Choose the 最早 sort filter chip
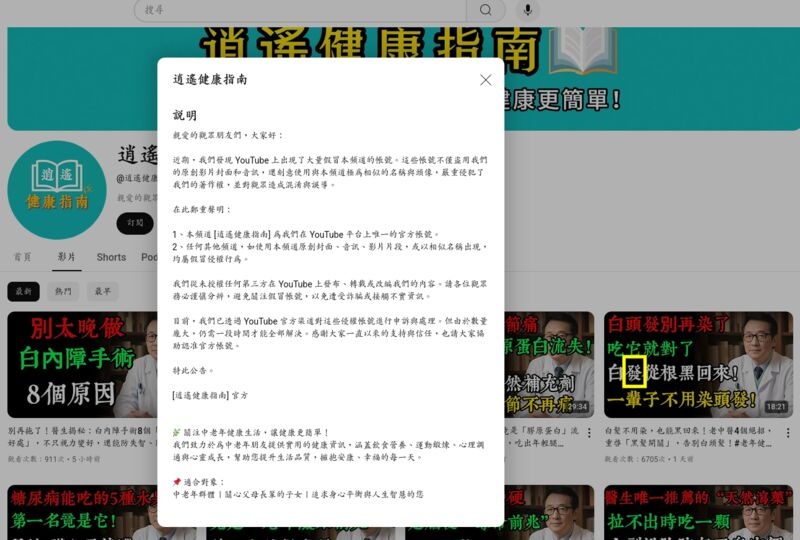The height and width of the screenshot is (540, 800). click(103, 291)
